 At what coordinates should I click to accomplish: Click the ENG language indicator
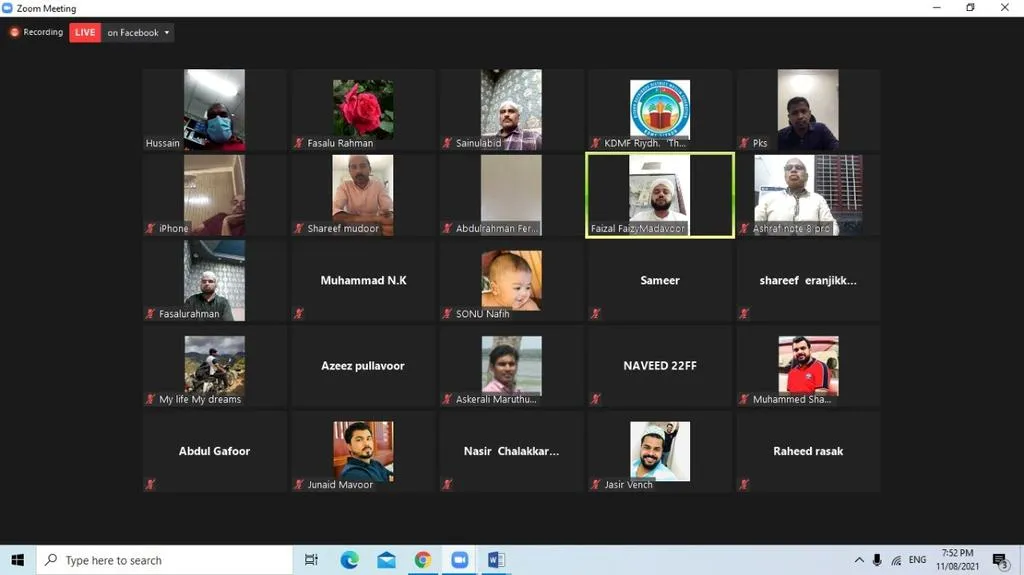pos(917,560)
